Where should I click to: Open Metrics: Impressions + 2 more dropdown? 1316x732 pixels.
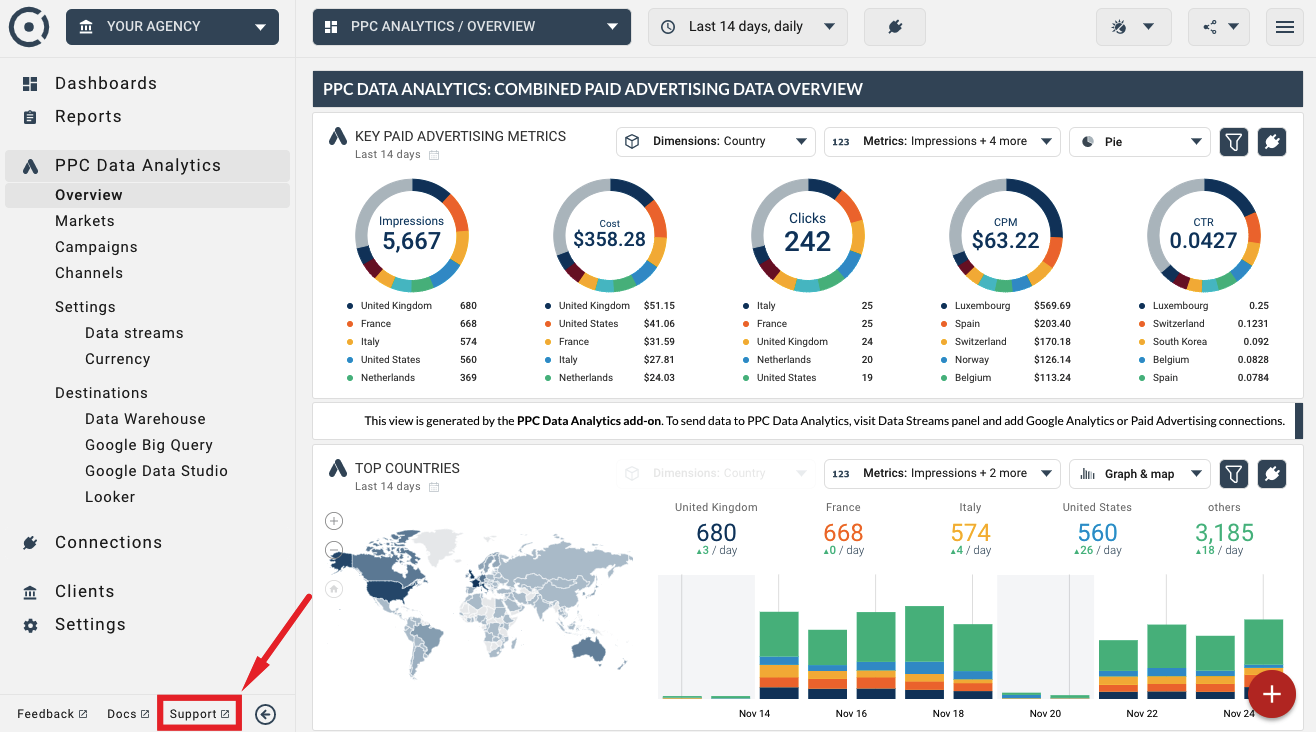[x=942, y=474]
